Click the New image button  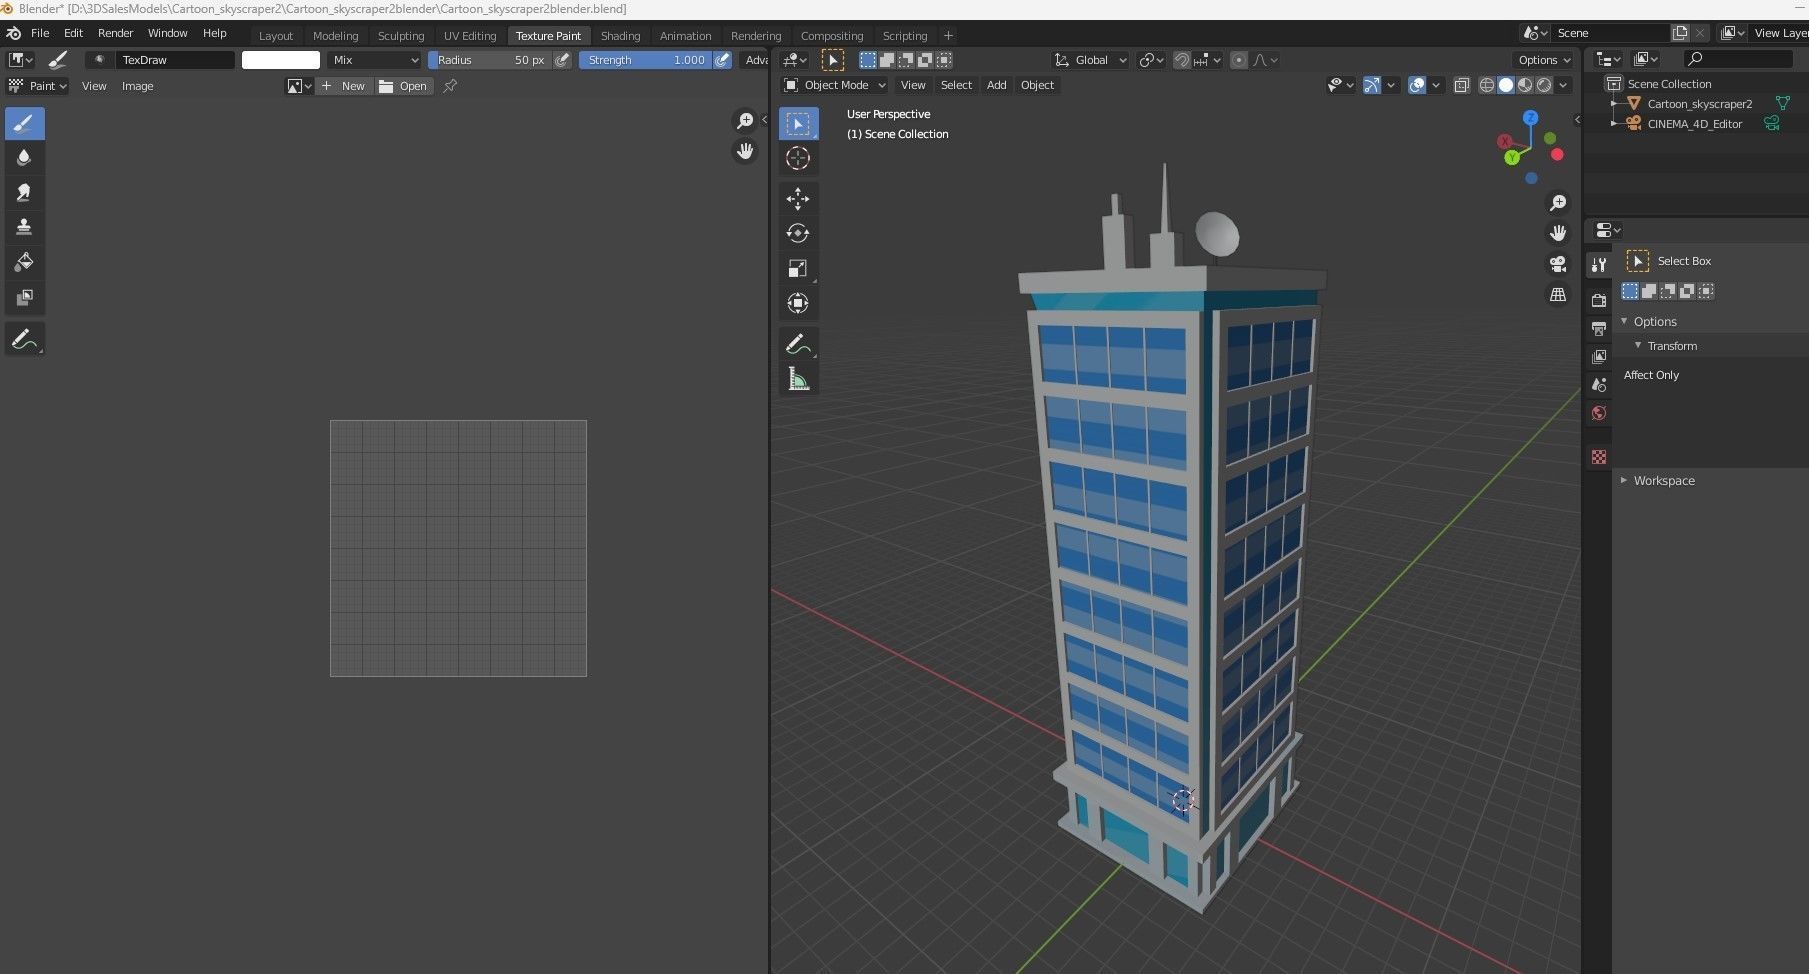pyautogui.click(x=343, y=86)
